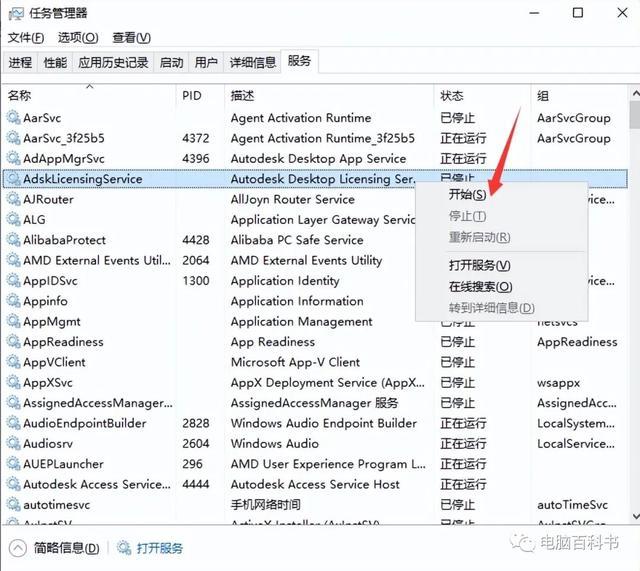640x571 pixels.
Task: Click the AUEPLauncher service name
Action: coord(63,464)
